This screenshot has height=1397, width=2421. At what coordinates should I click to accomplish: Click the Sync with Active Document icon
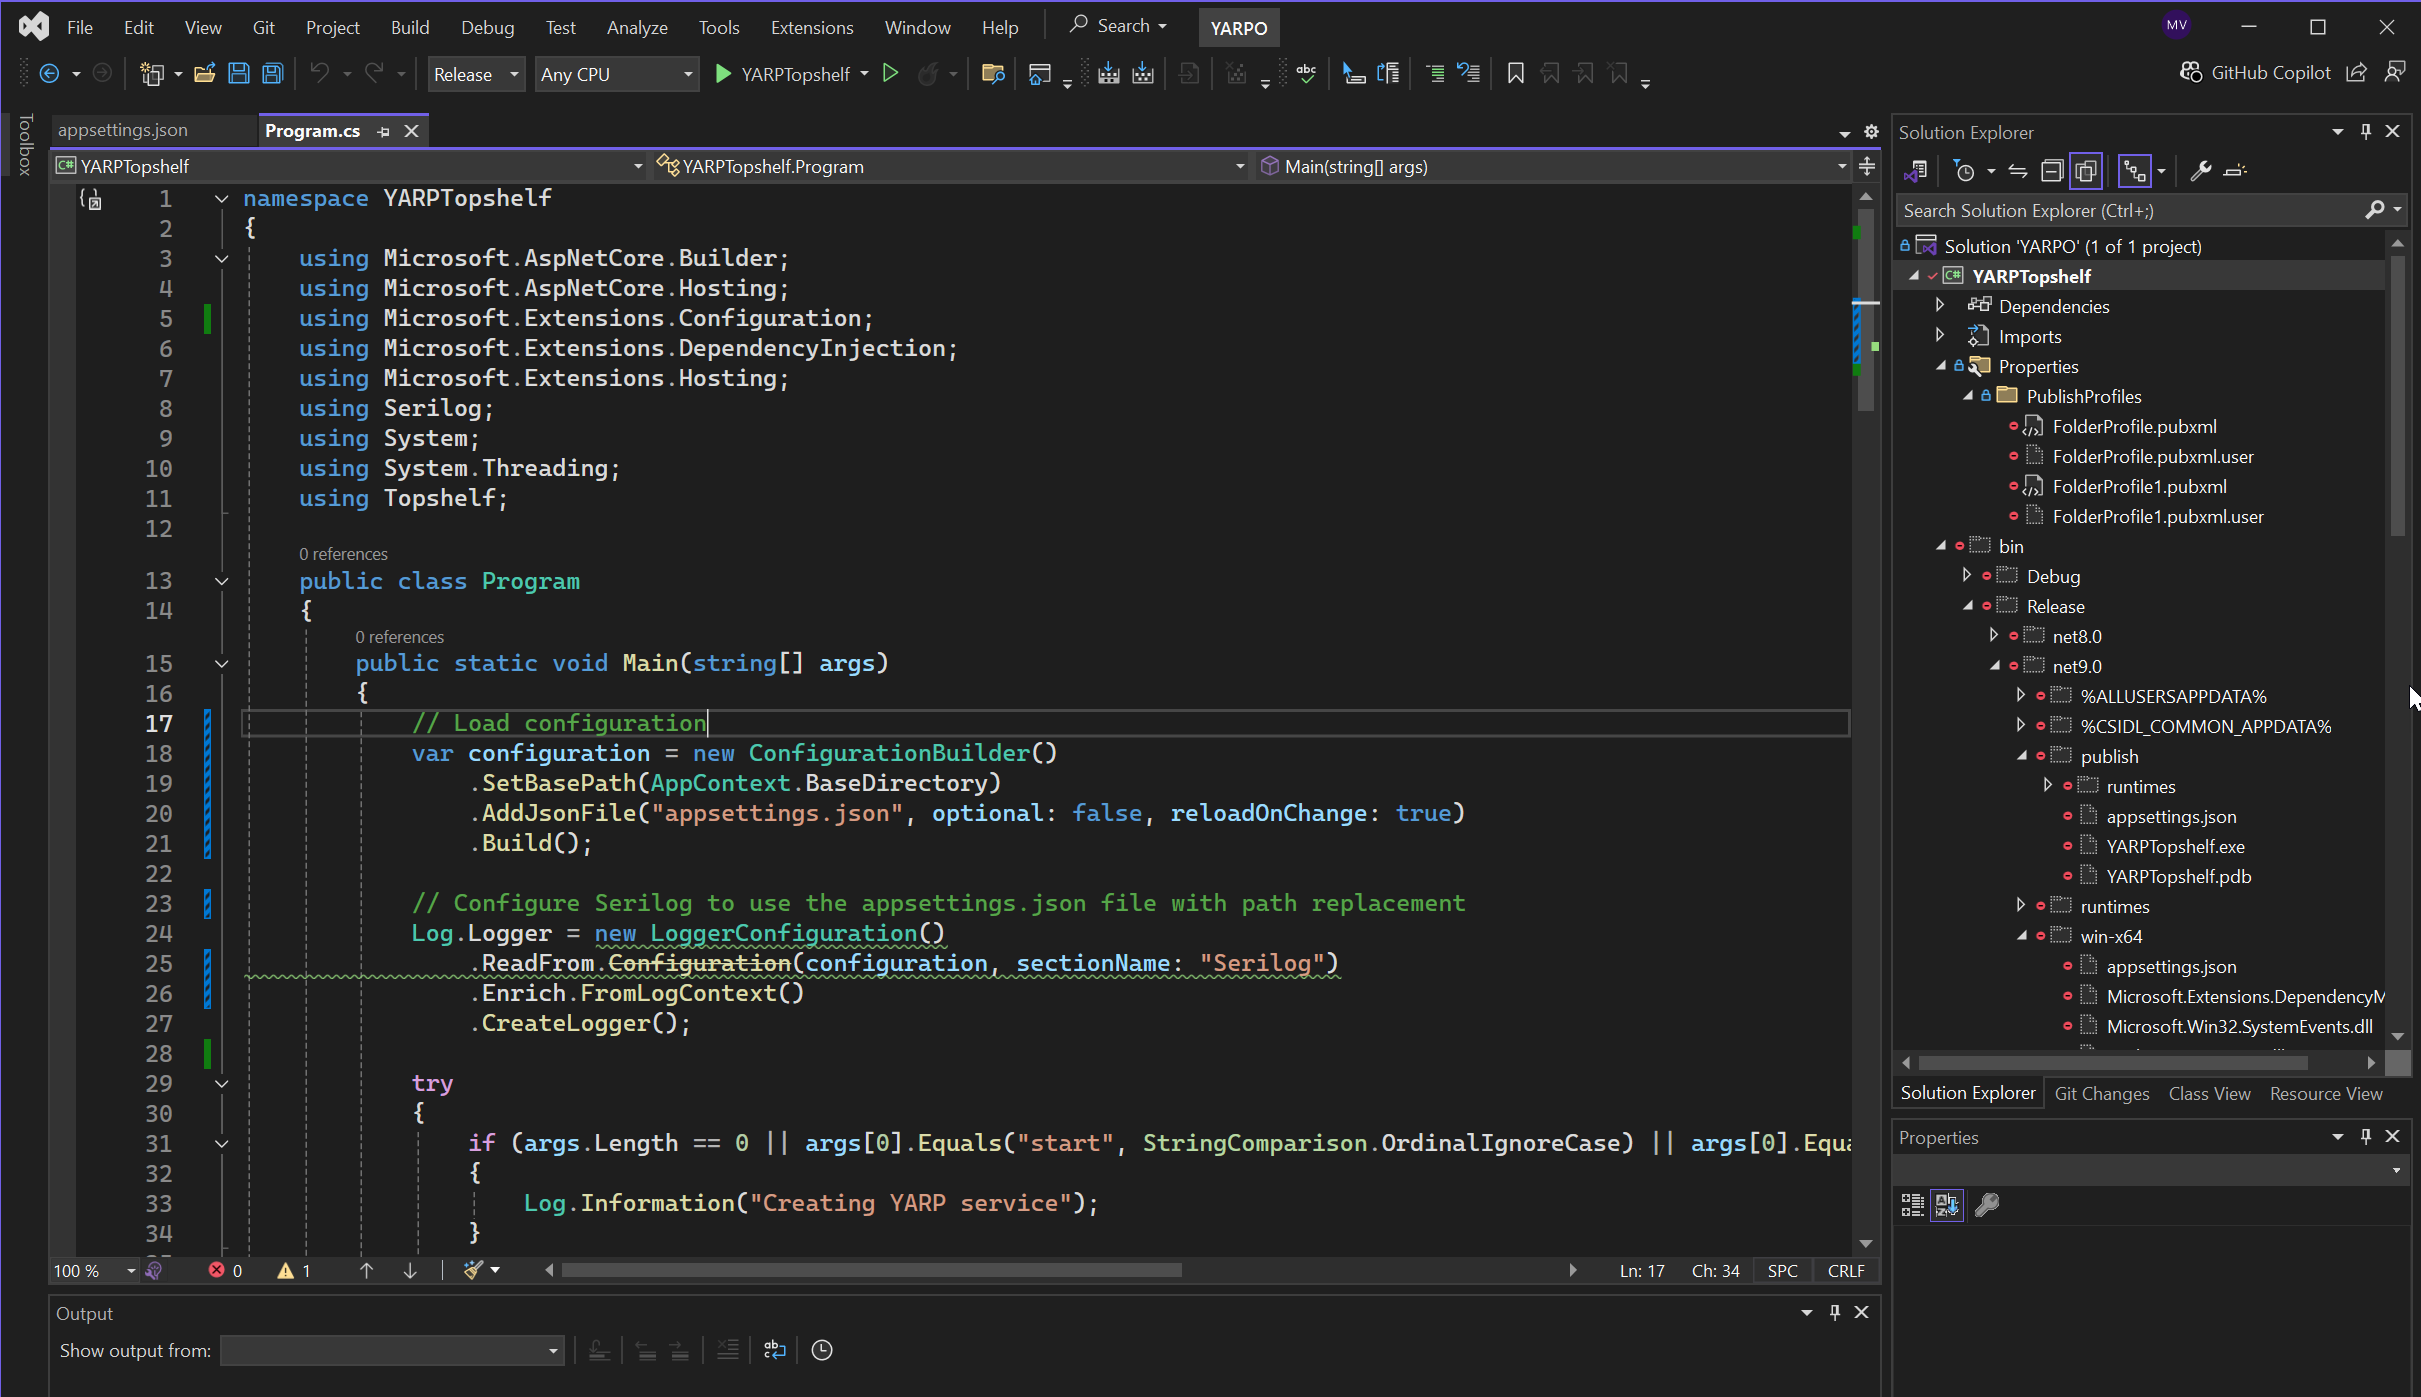pos(2018,171)
